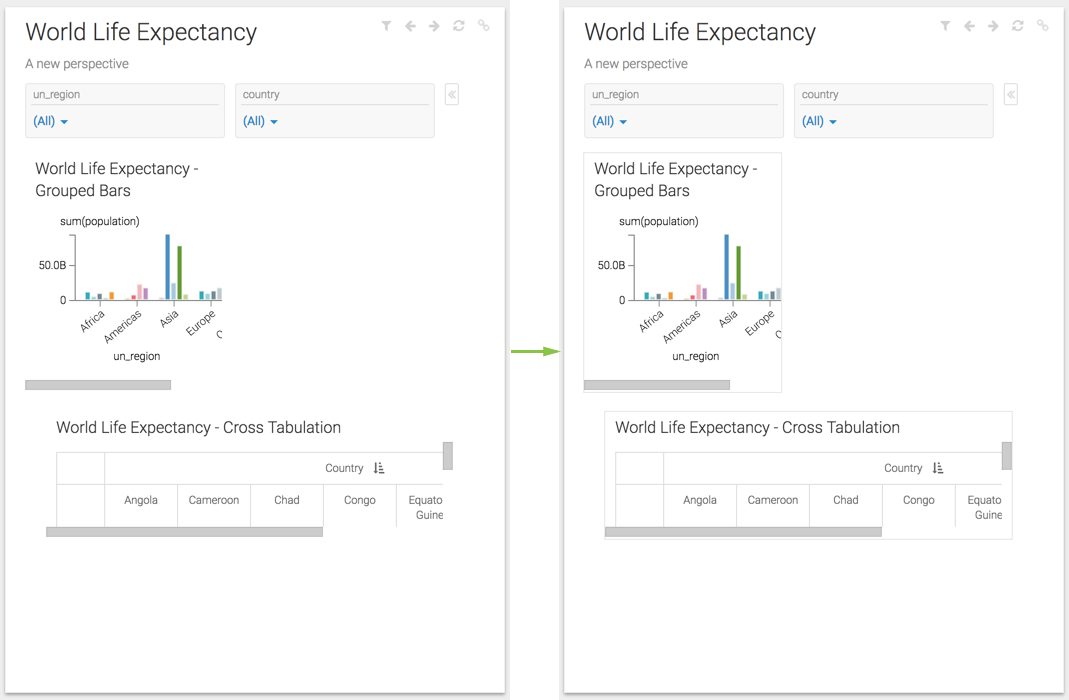Click the link icon in right dashboard
Screen dimensions: 1069x700
tap(1042, 26)
